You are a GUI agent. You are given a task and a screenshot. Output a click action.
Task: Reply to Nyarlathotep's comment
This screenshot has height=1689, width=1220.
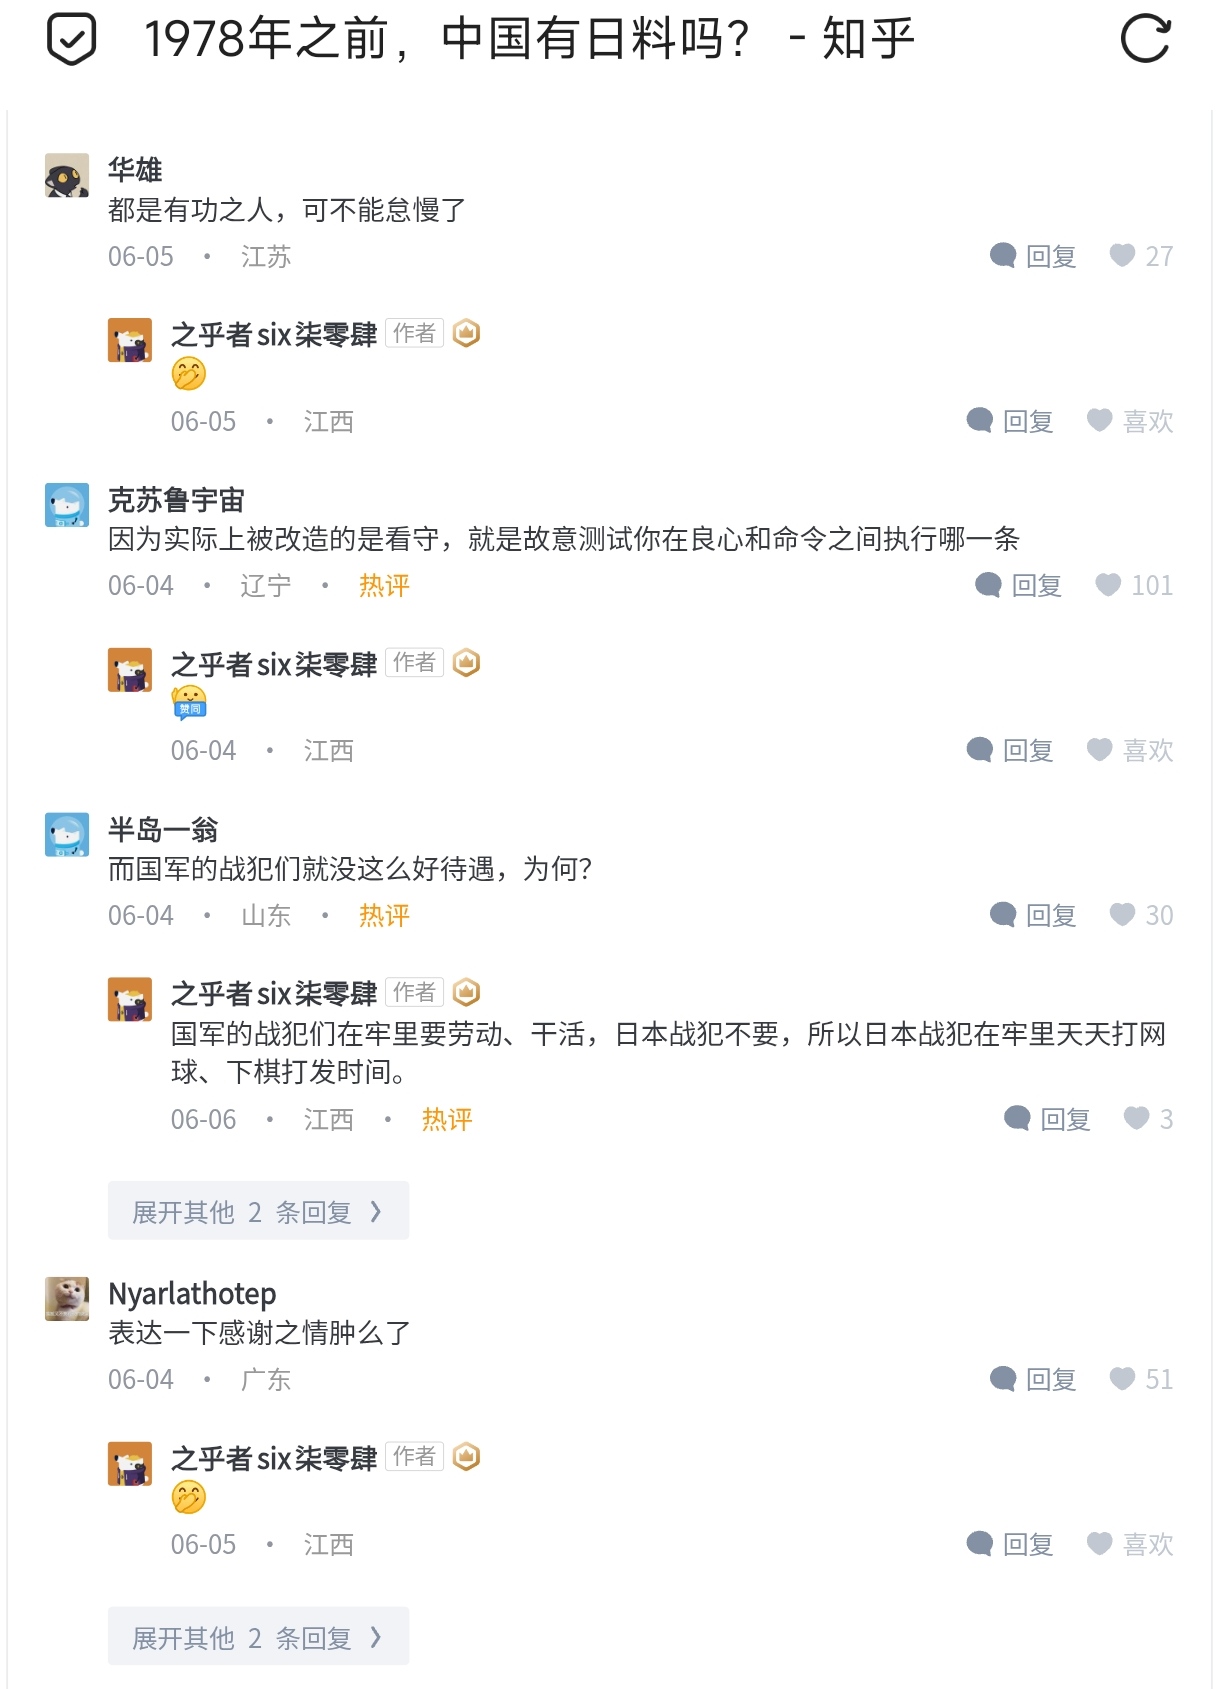[1033, 1379]
